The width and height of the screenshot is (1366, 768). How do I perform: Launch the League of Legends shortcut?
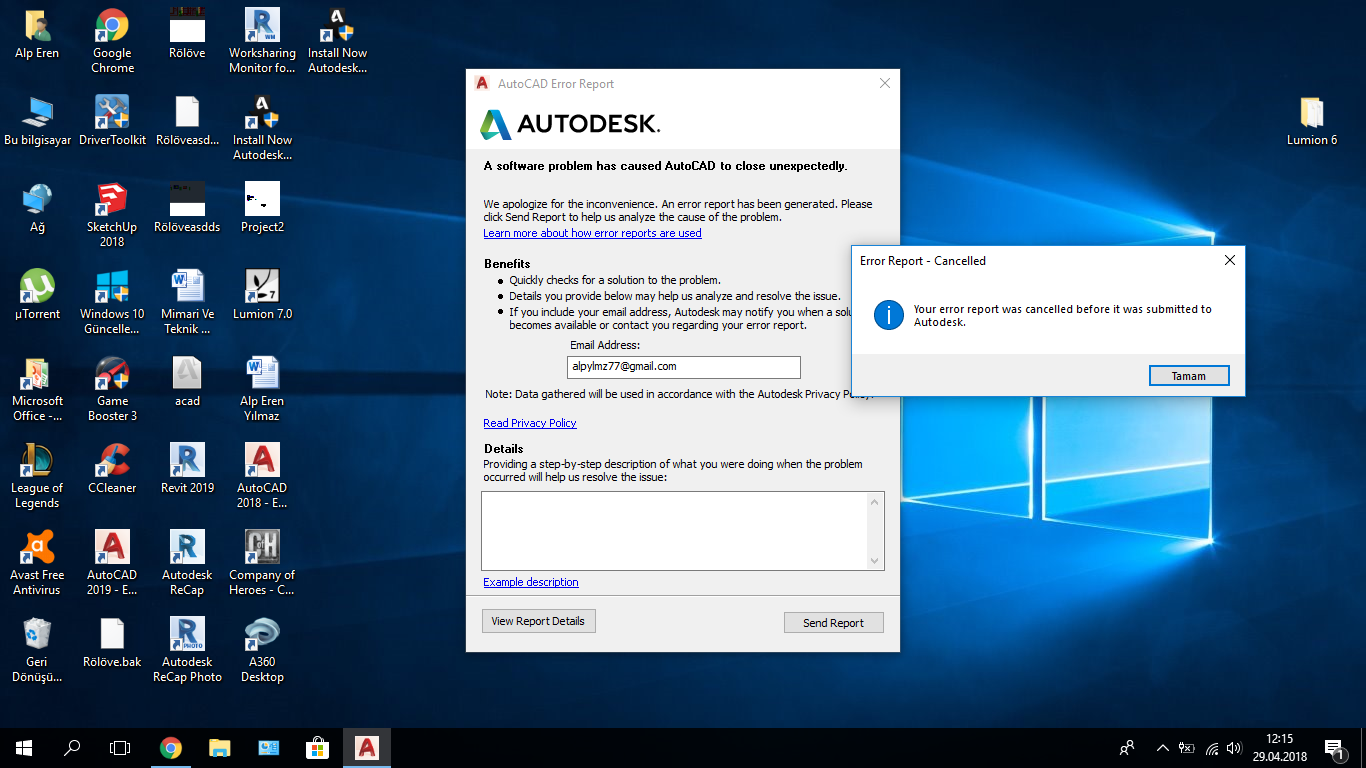pos(37,476)
